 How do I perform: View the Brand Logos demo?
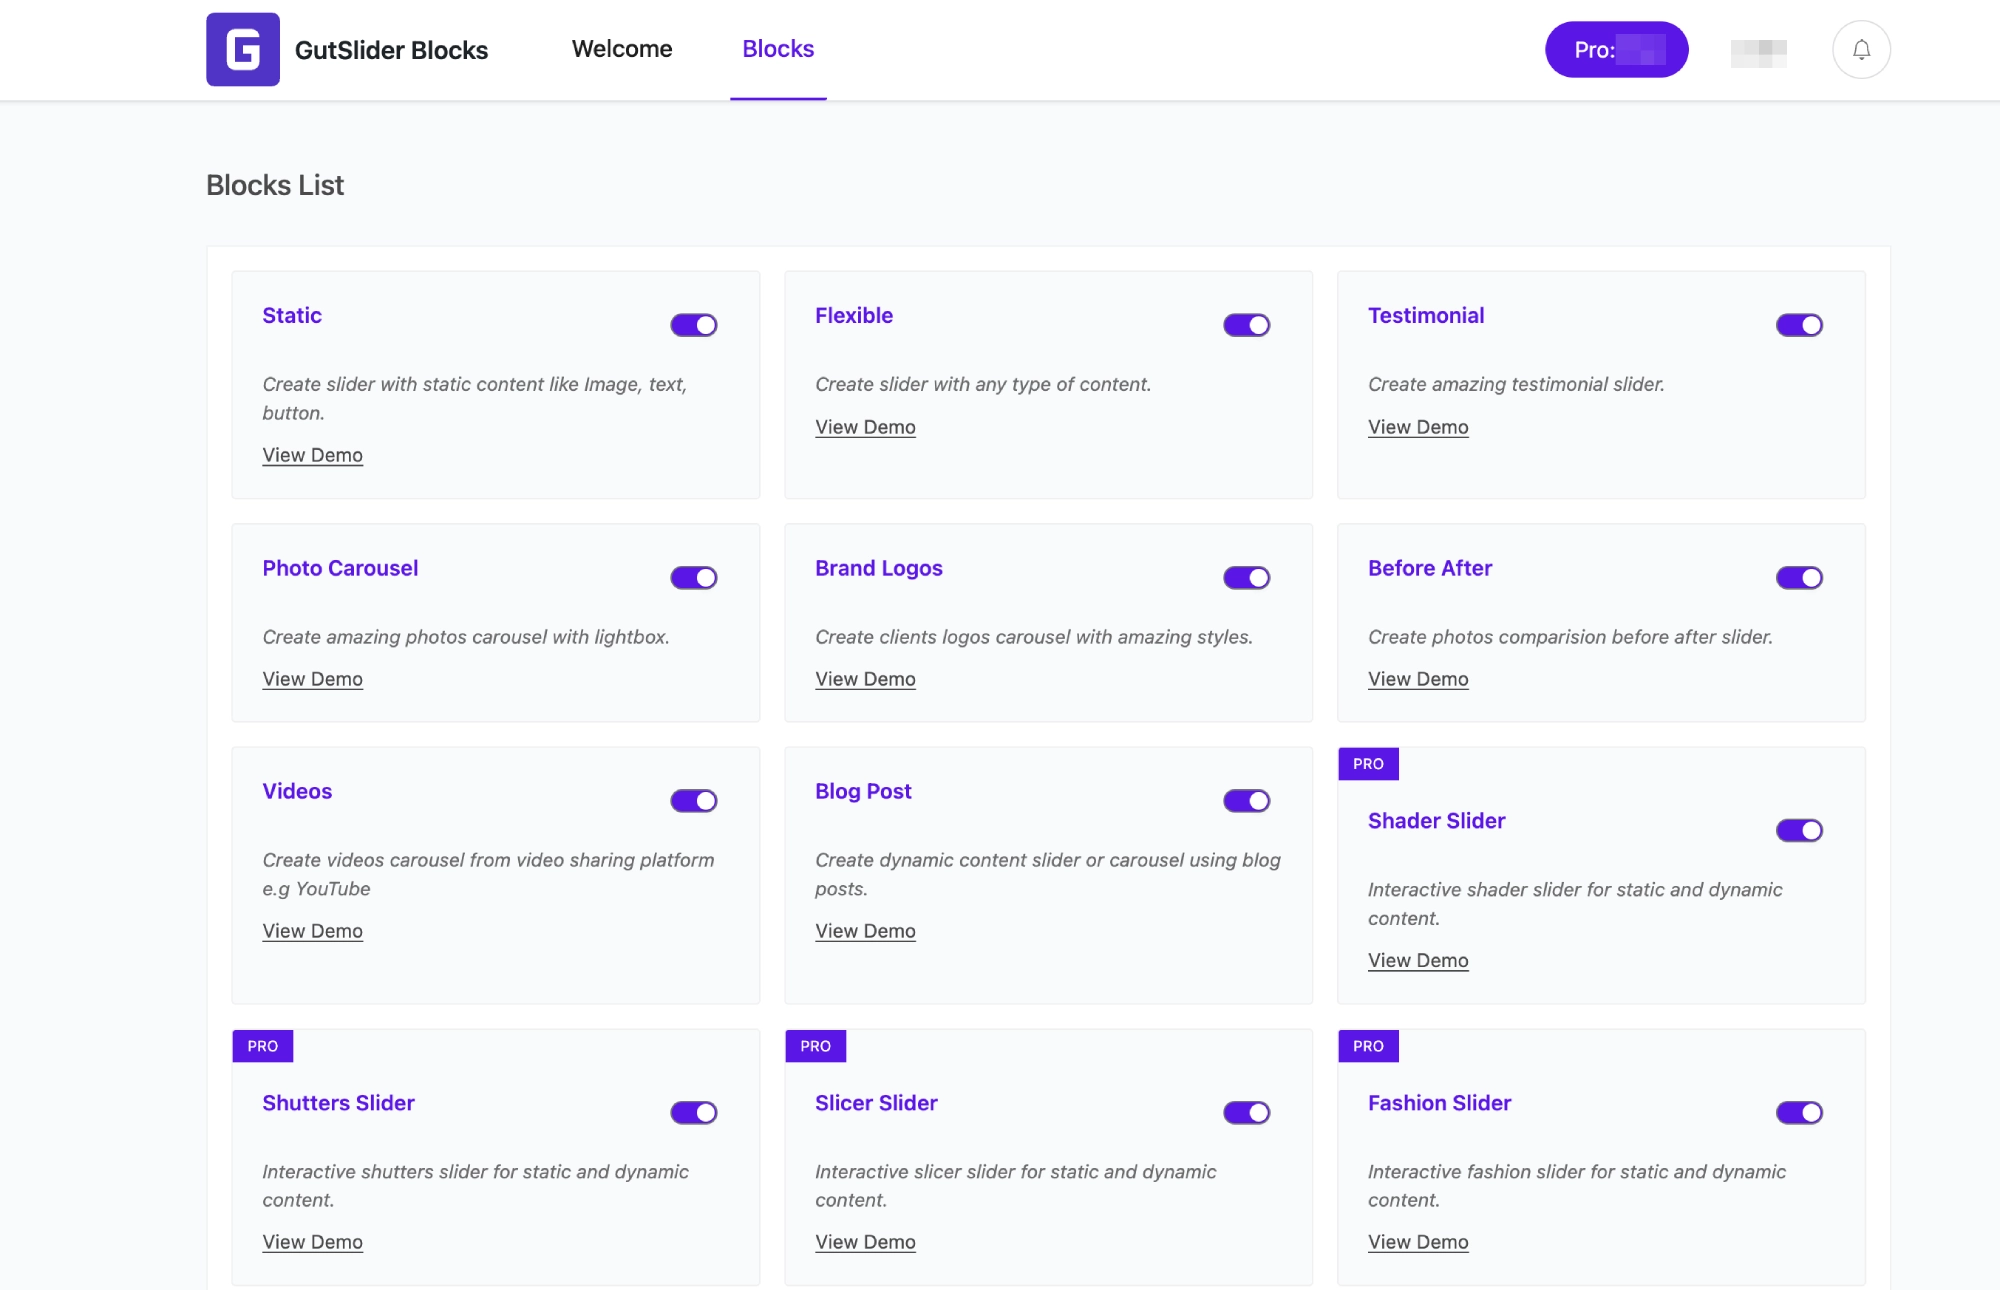point(865,679)
